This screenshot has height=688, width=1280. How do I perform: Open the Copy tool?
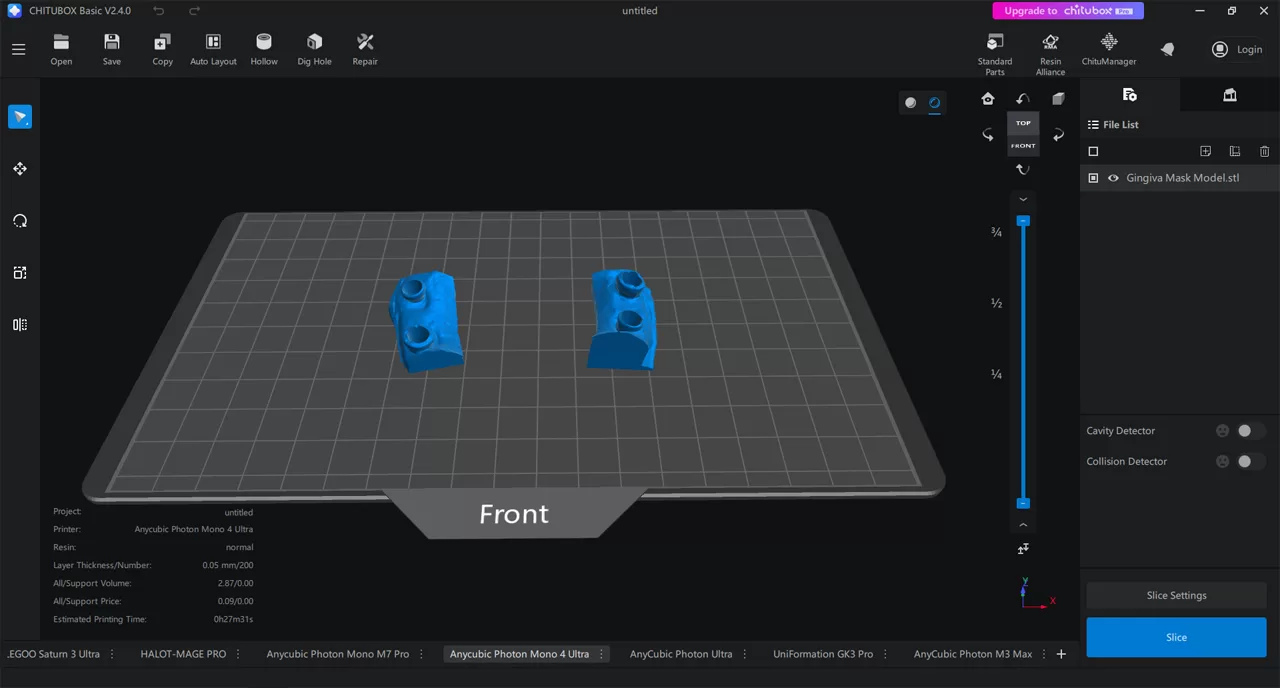tap(162, 47)
